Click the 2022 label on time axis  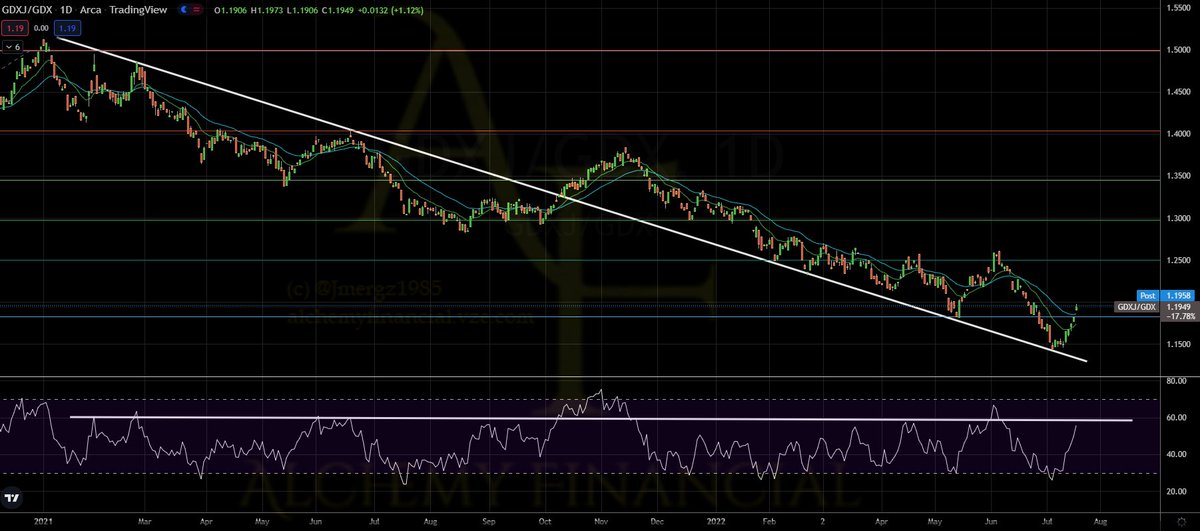pyautogui.click(x=716, y=521)
